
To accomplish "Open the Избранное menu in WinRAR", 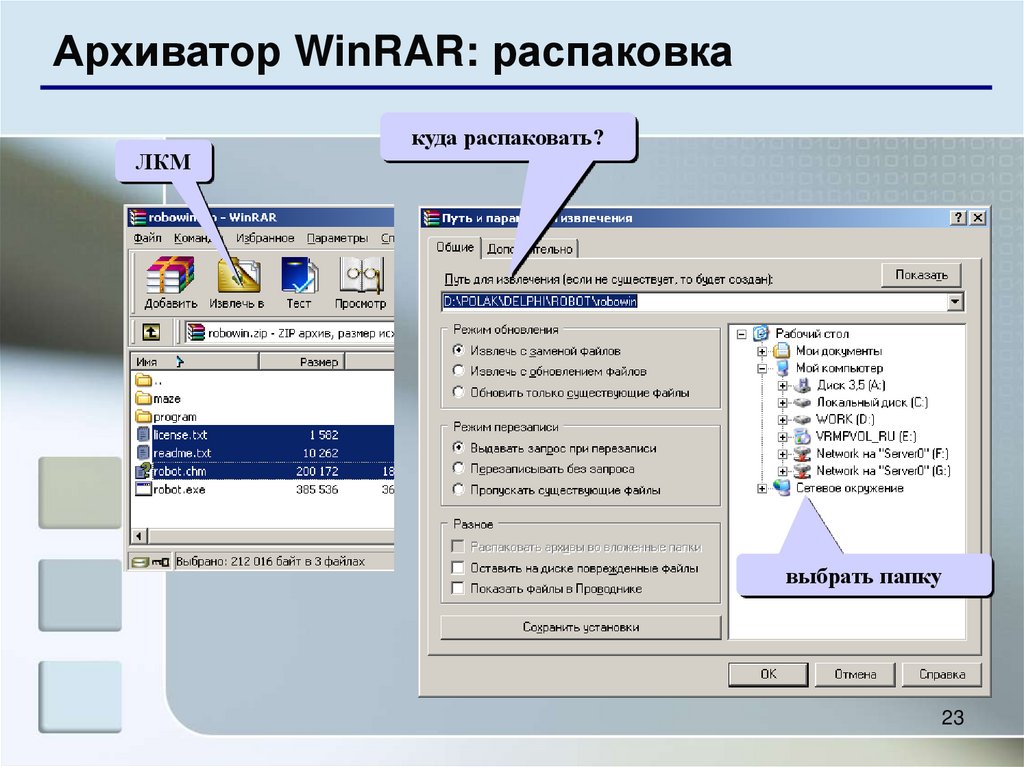I will tap(265, 238).
